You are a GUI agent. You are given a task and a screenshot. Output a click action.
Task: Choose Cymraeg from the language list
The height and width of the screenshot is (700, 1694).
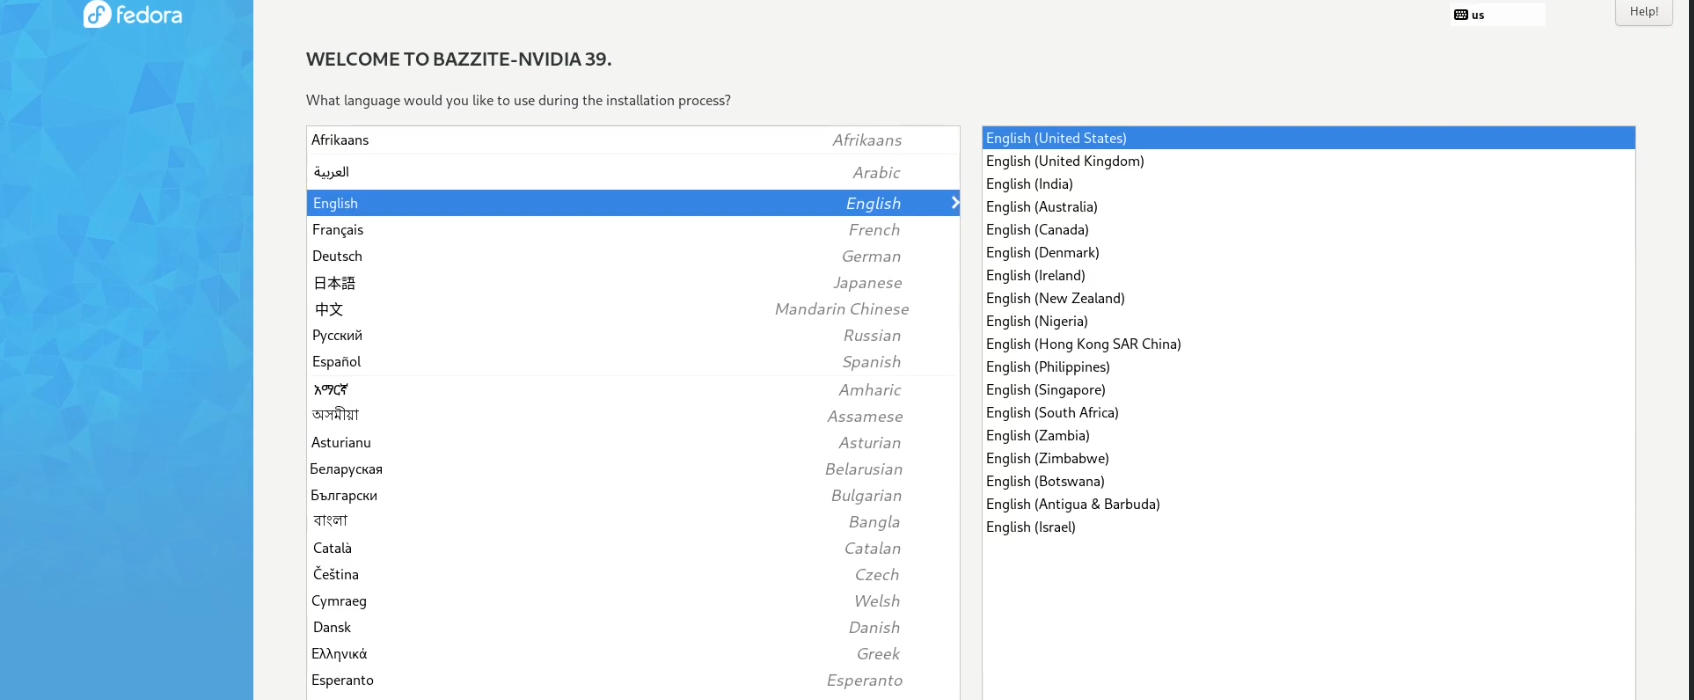pos(633,601)
